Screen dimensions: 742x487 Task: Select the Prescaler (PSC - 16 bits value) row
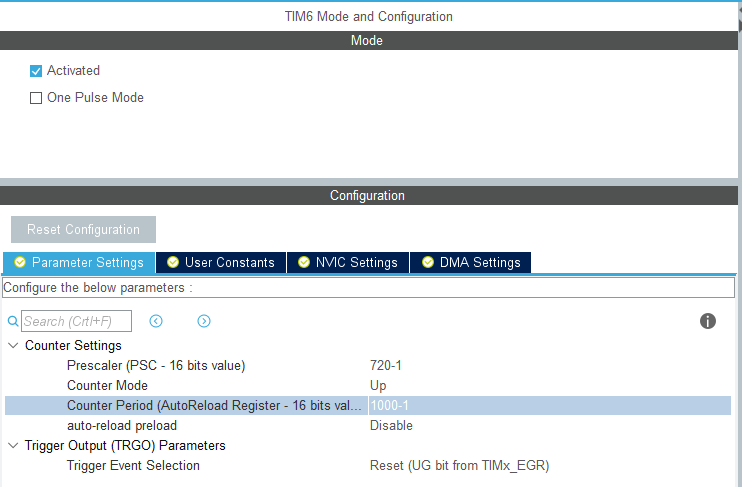click(368, 365)
